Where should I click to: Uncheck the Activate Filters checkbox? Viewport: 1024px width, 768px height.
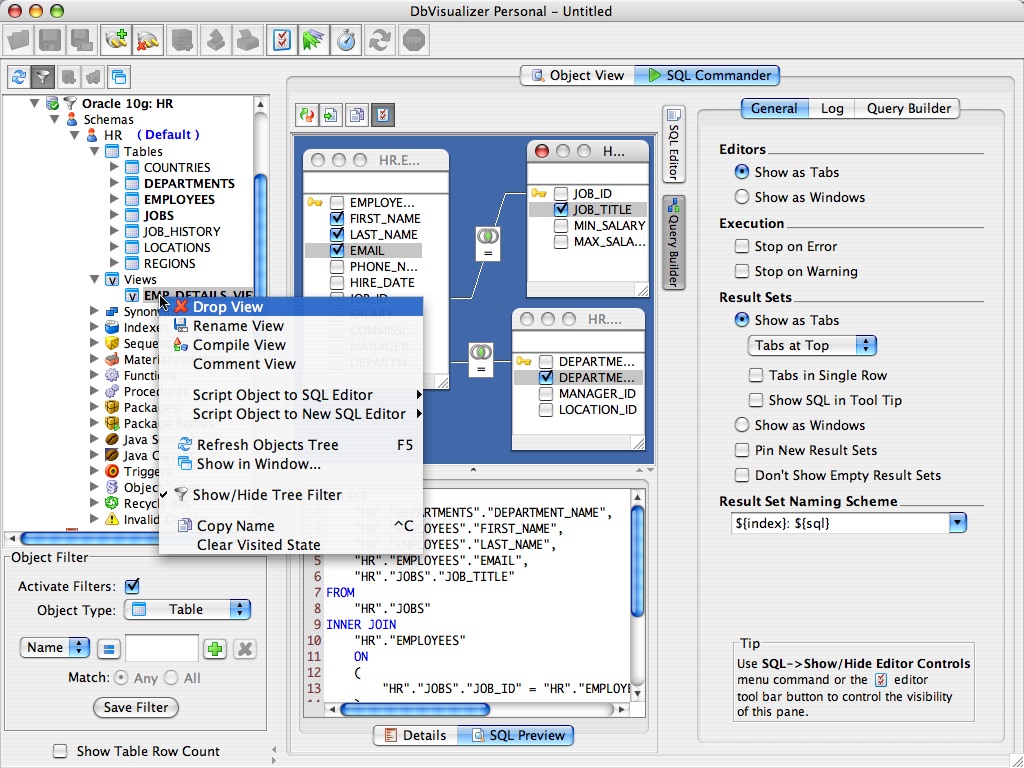coord(132,586)
